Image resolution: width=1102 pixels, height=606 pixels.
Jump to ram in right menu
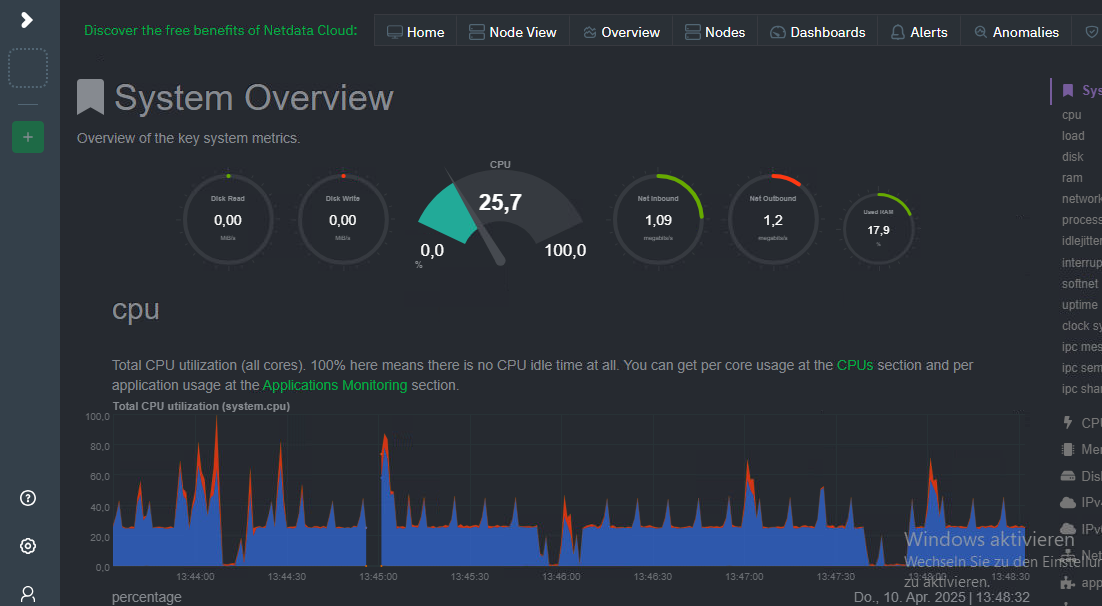coord(1072,178)
